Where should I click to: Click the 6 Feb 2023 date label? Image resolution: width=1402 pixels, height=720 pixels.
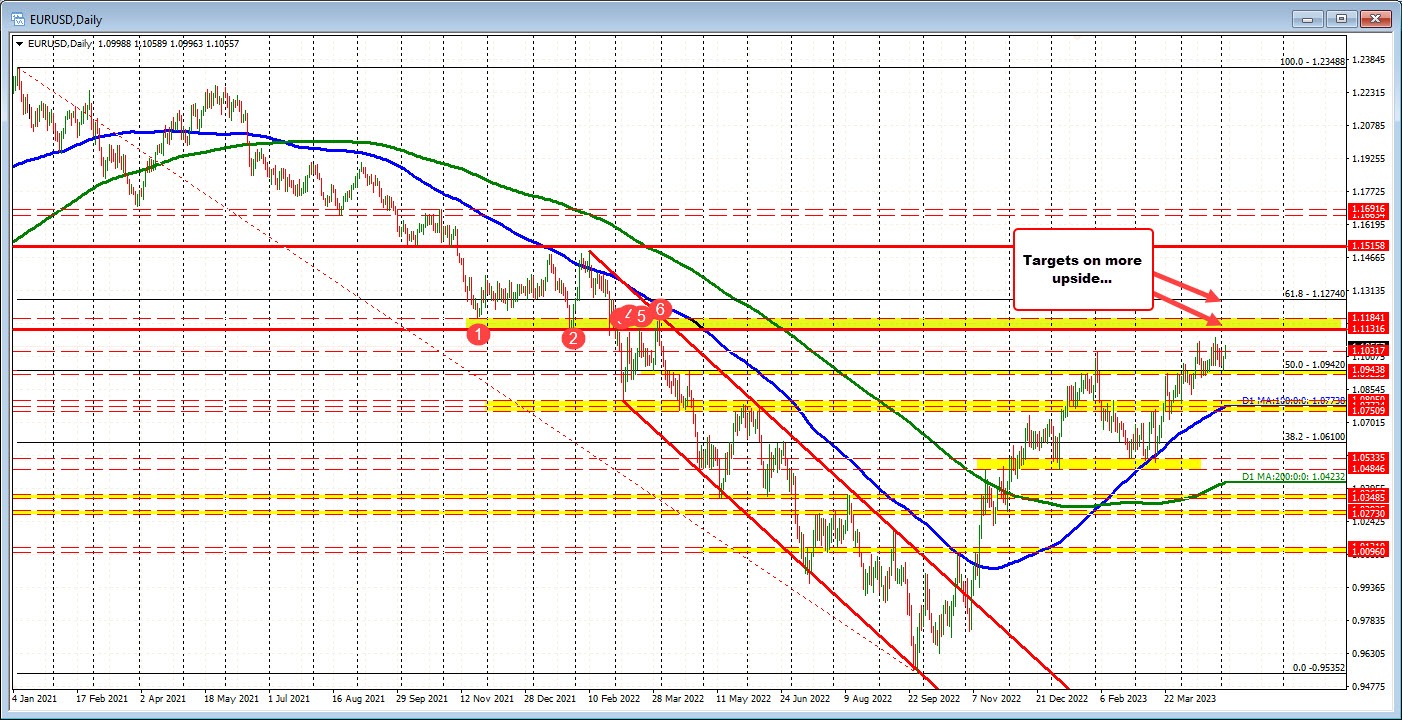click(x=1124, y=698)
